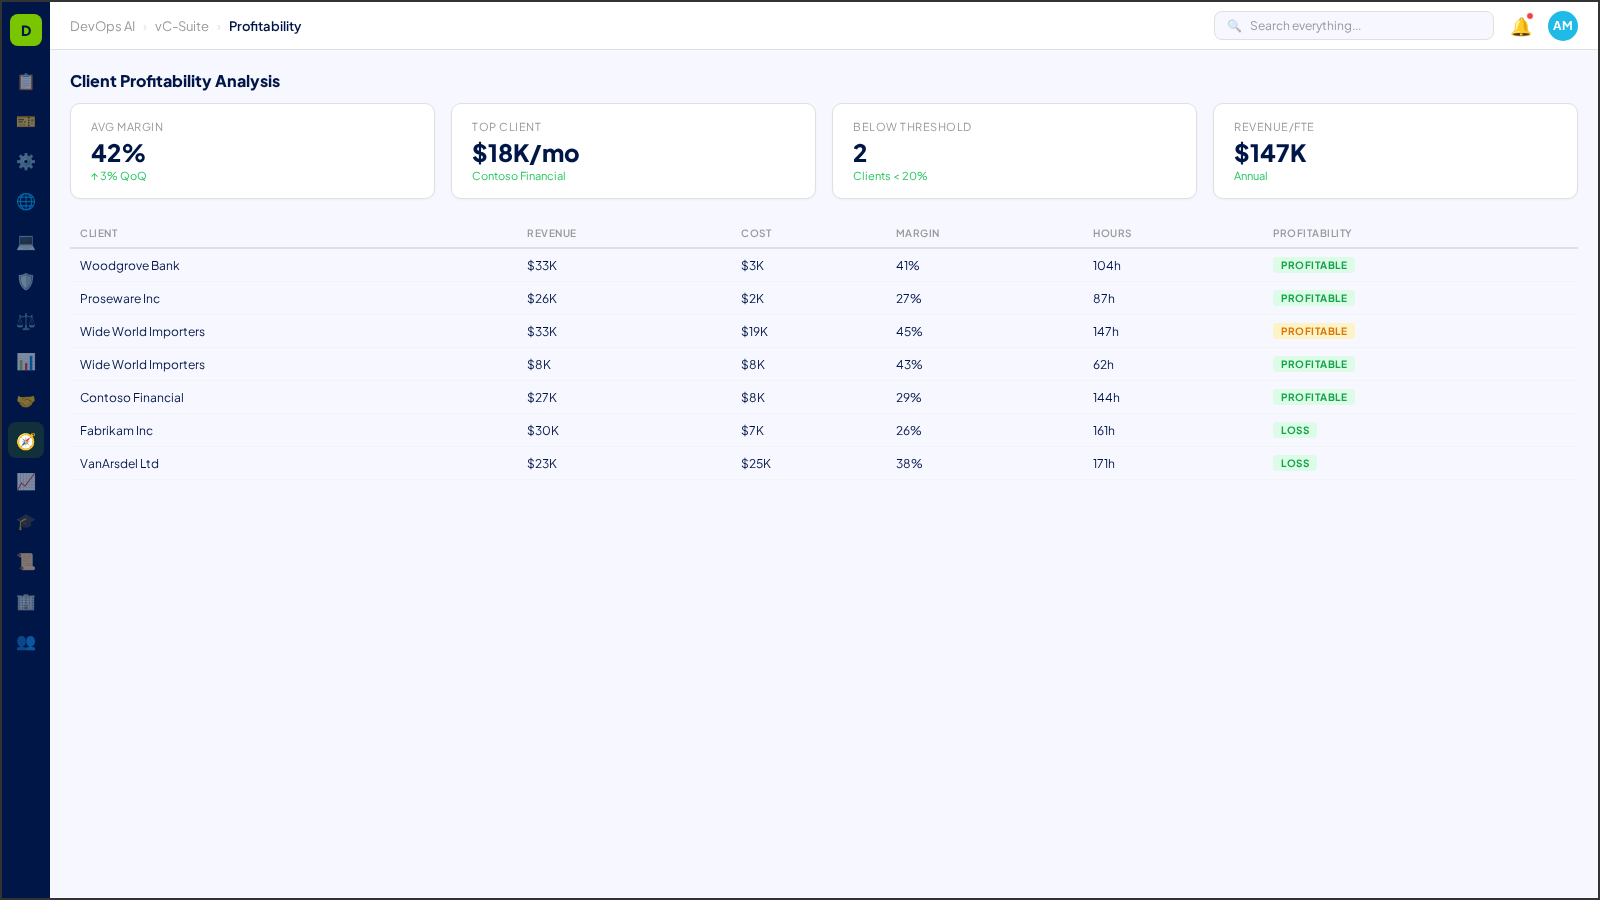Open the shield security section
Image resolution: width=1600 pixels, height=900 pixels.
[26, 282]
